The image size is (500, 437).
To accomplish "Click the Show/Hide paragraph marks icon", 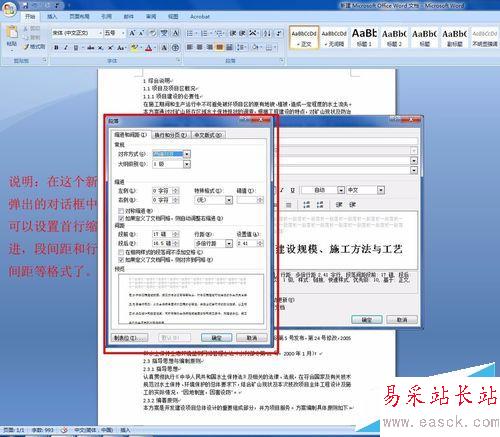I will 279,33.
